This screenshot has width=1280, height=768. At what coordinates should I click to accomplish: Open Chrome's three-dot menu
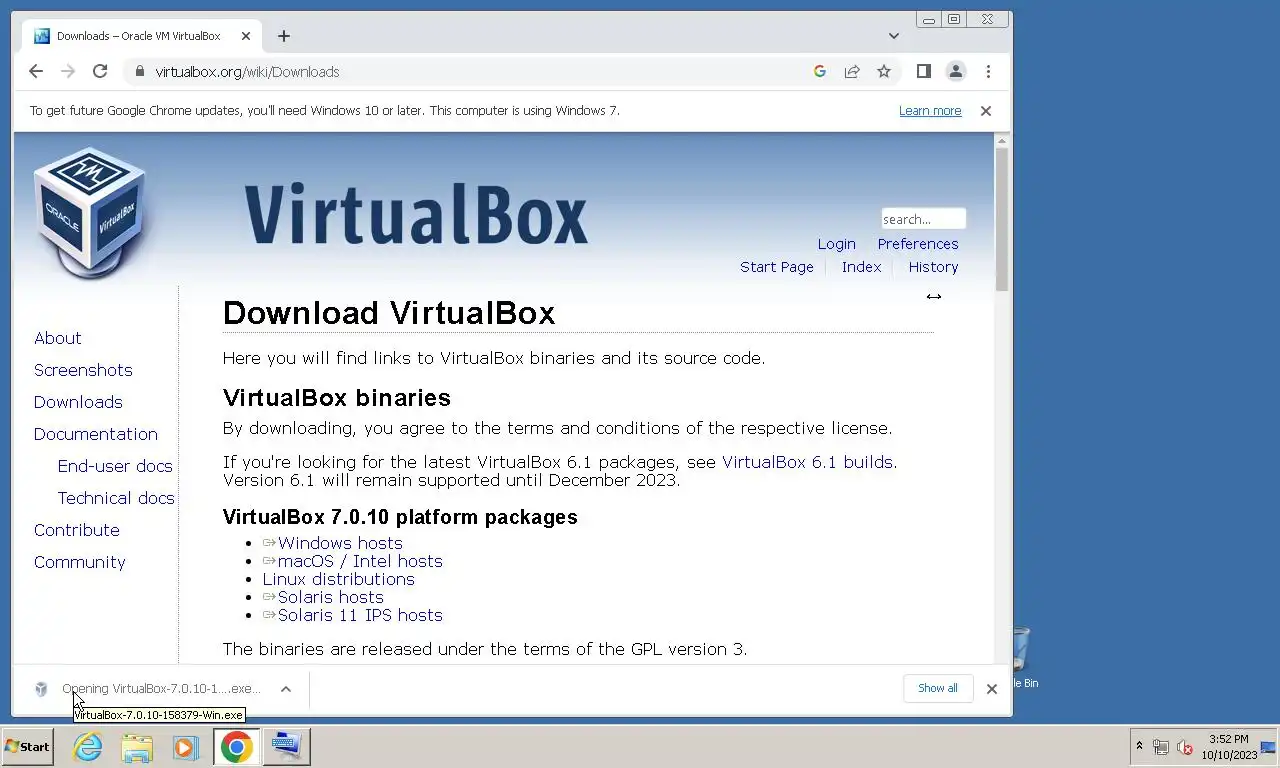coord(988,71)
